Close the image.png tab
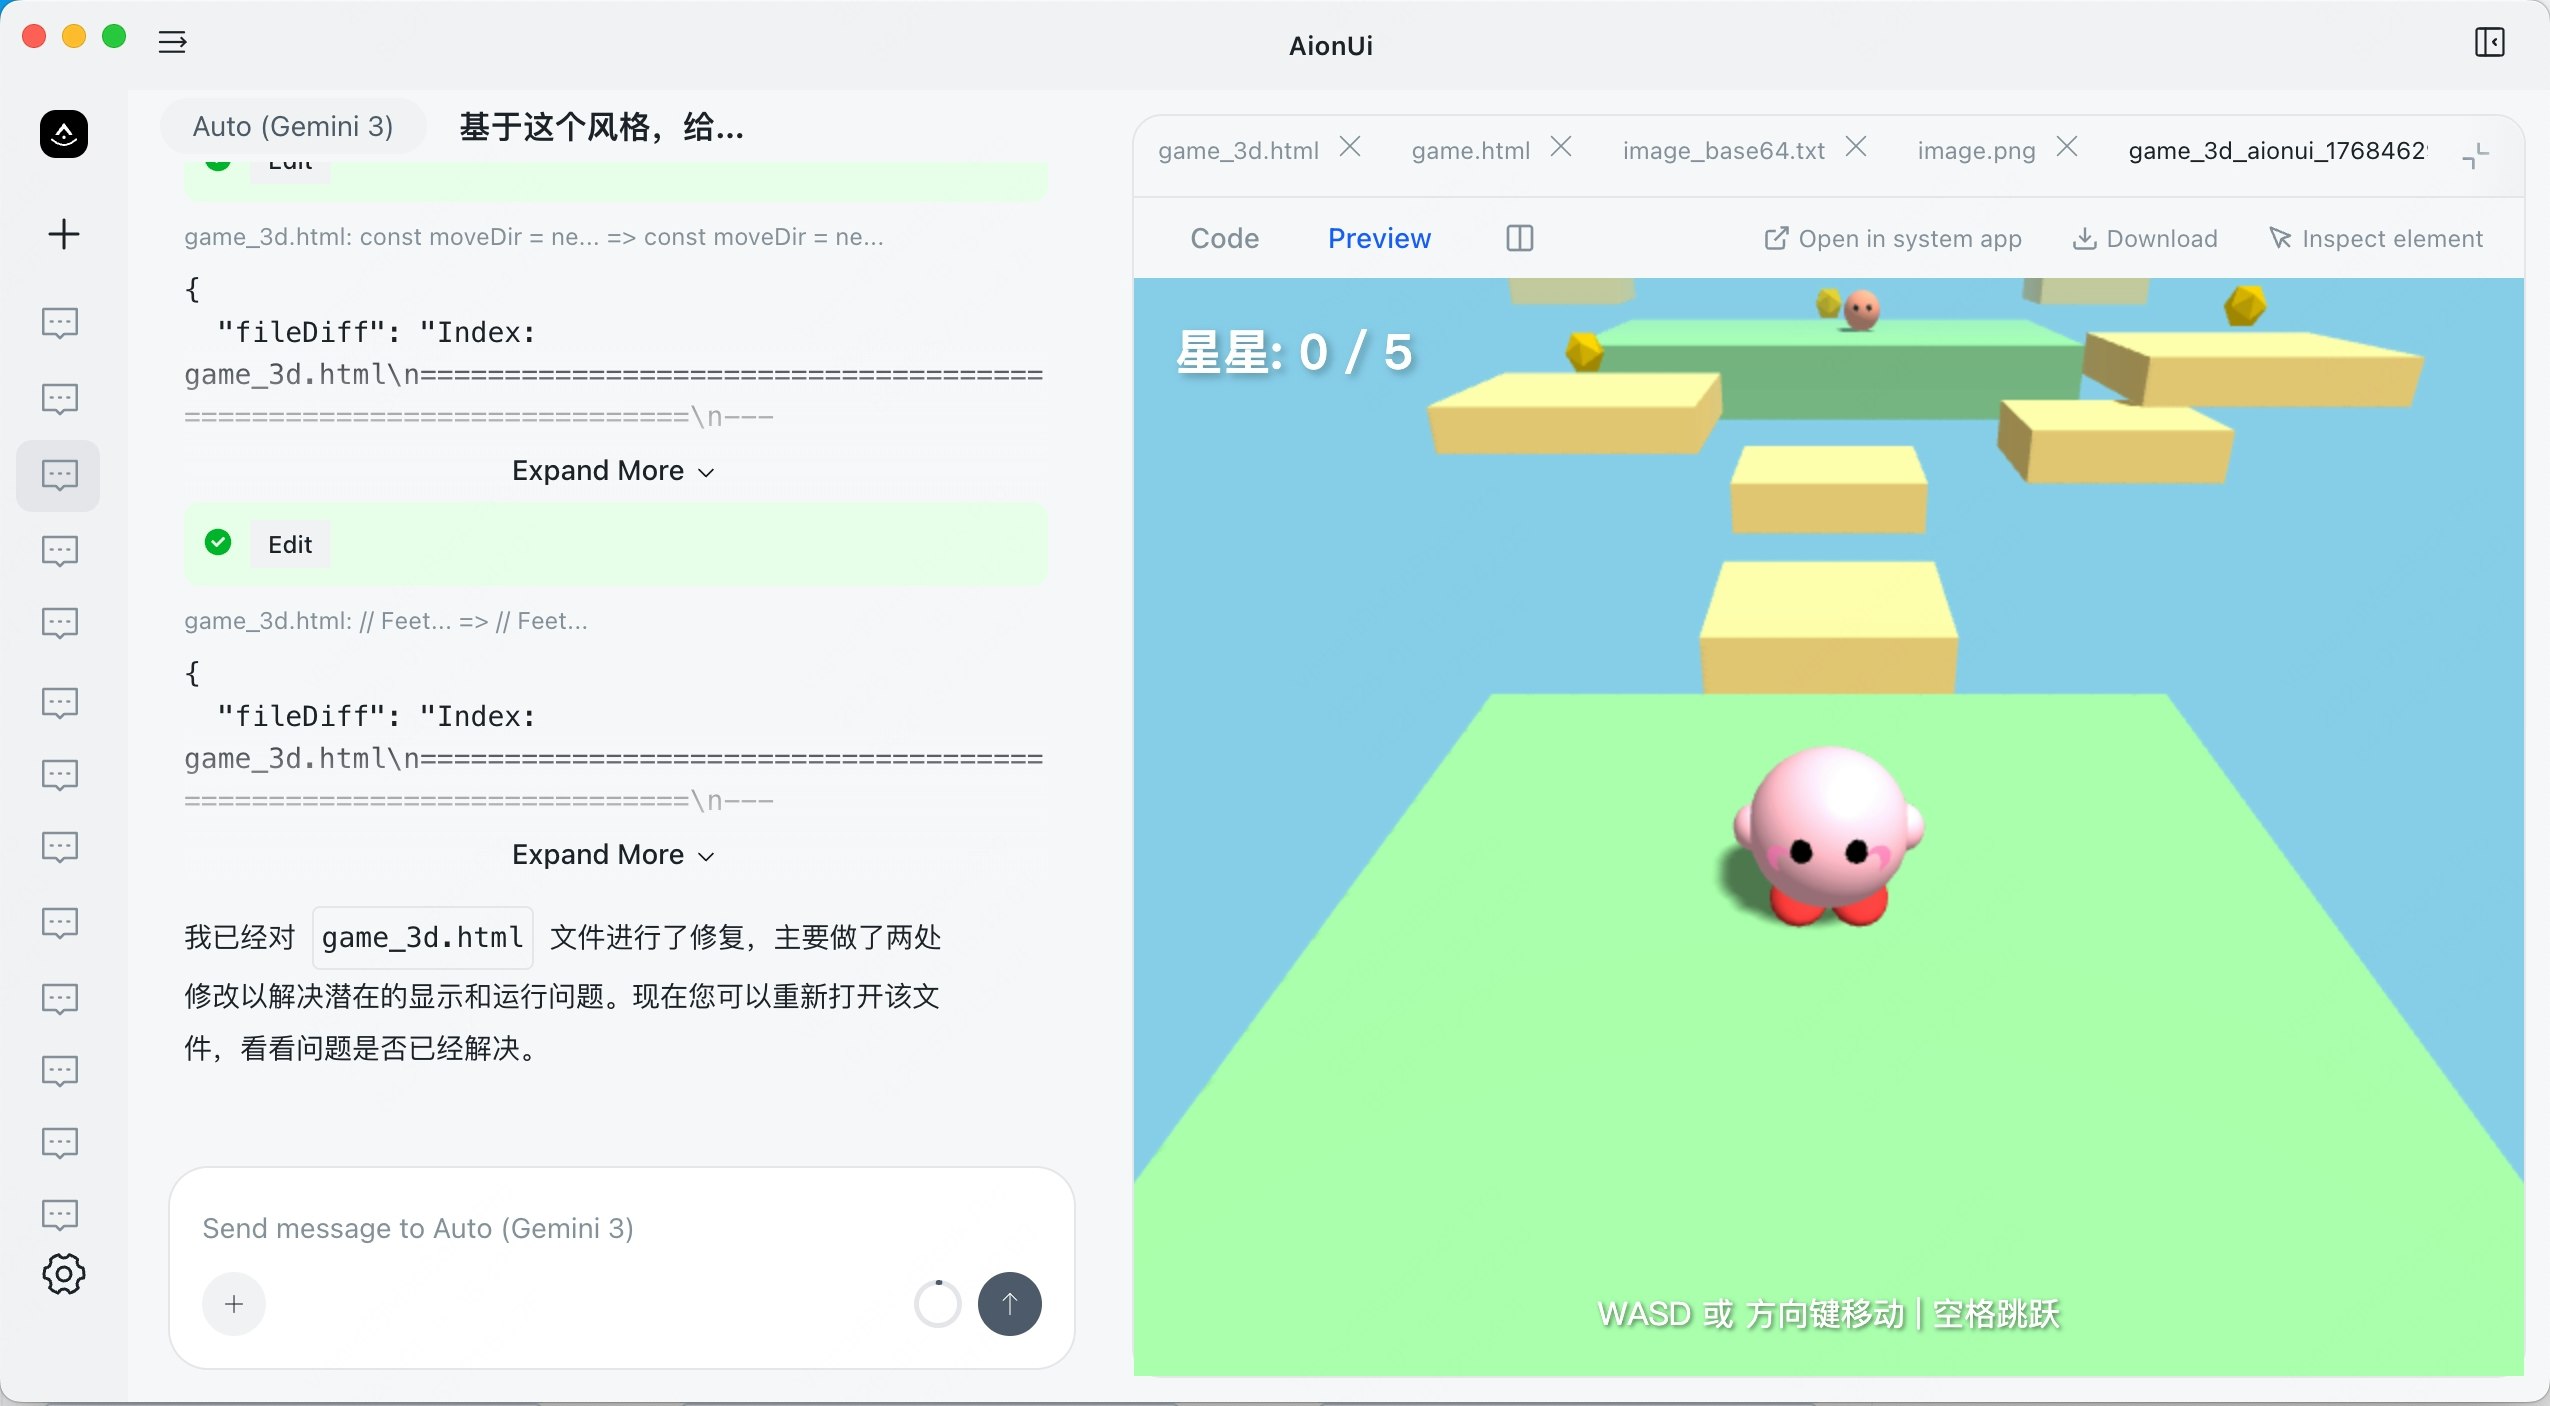This screenshot has width=2550, height=1406. point(2065,146)
